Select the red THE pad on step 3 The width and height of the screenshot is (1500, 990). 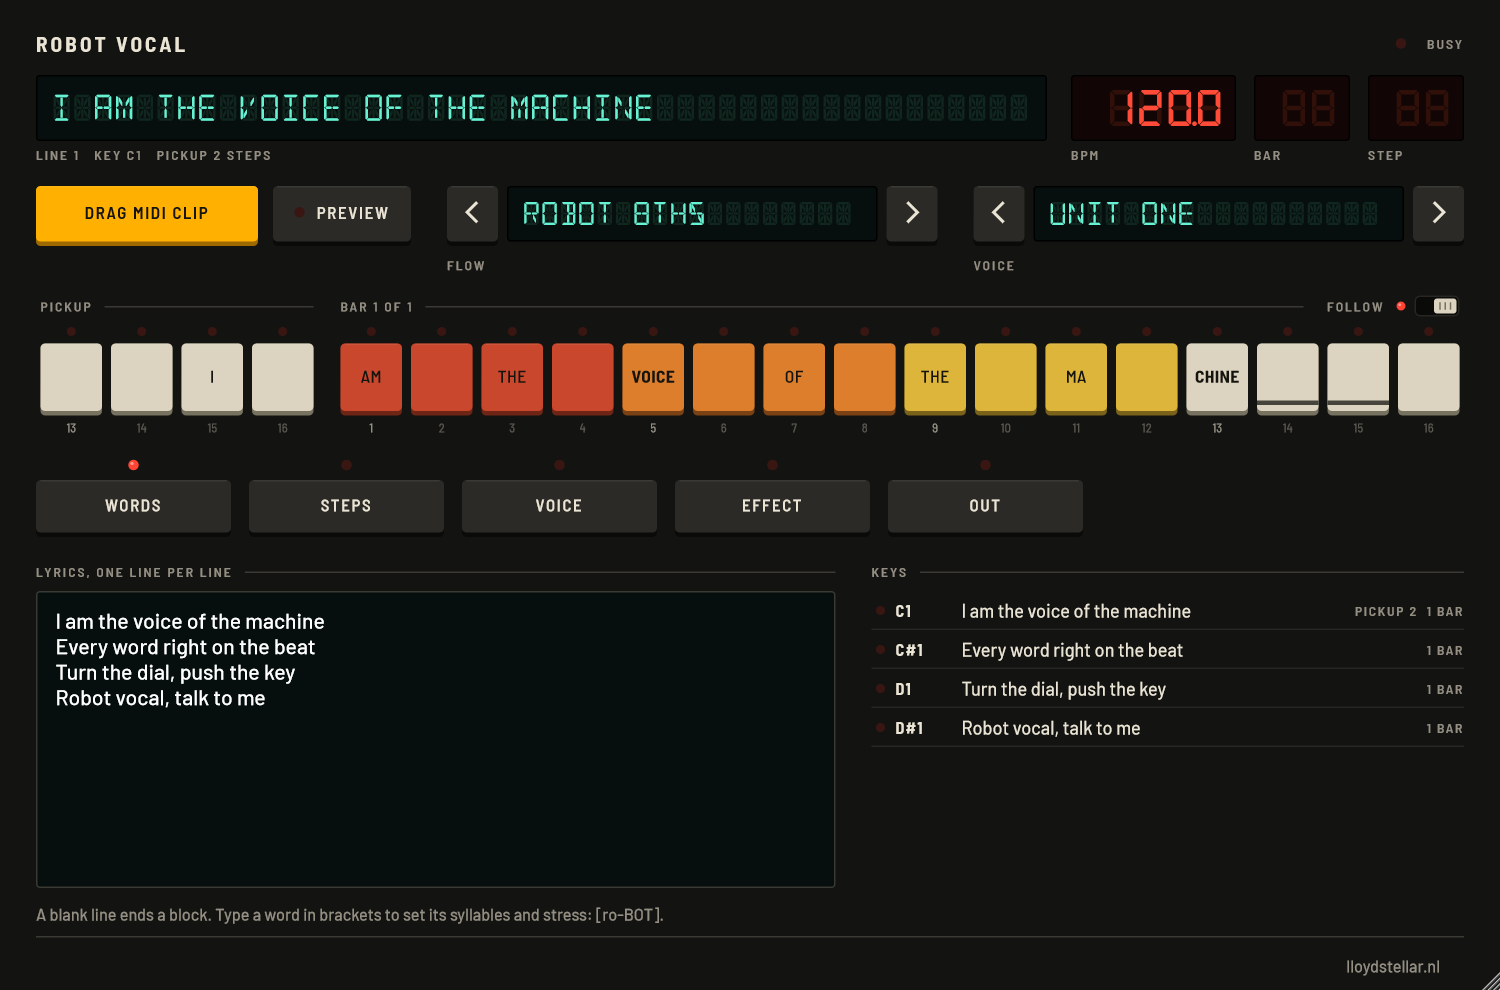512,378
